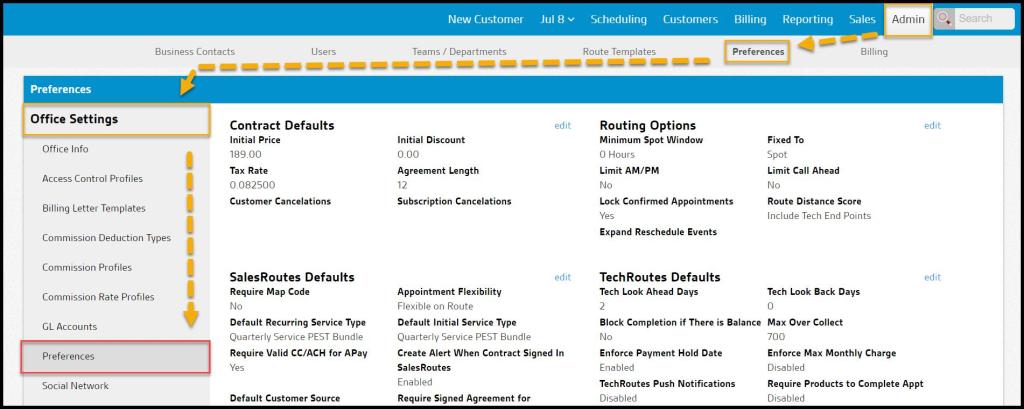1024x409 pixels.
Task: Open Access Control Profiles in sidebar
Action: point(92,179)
